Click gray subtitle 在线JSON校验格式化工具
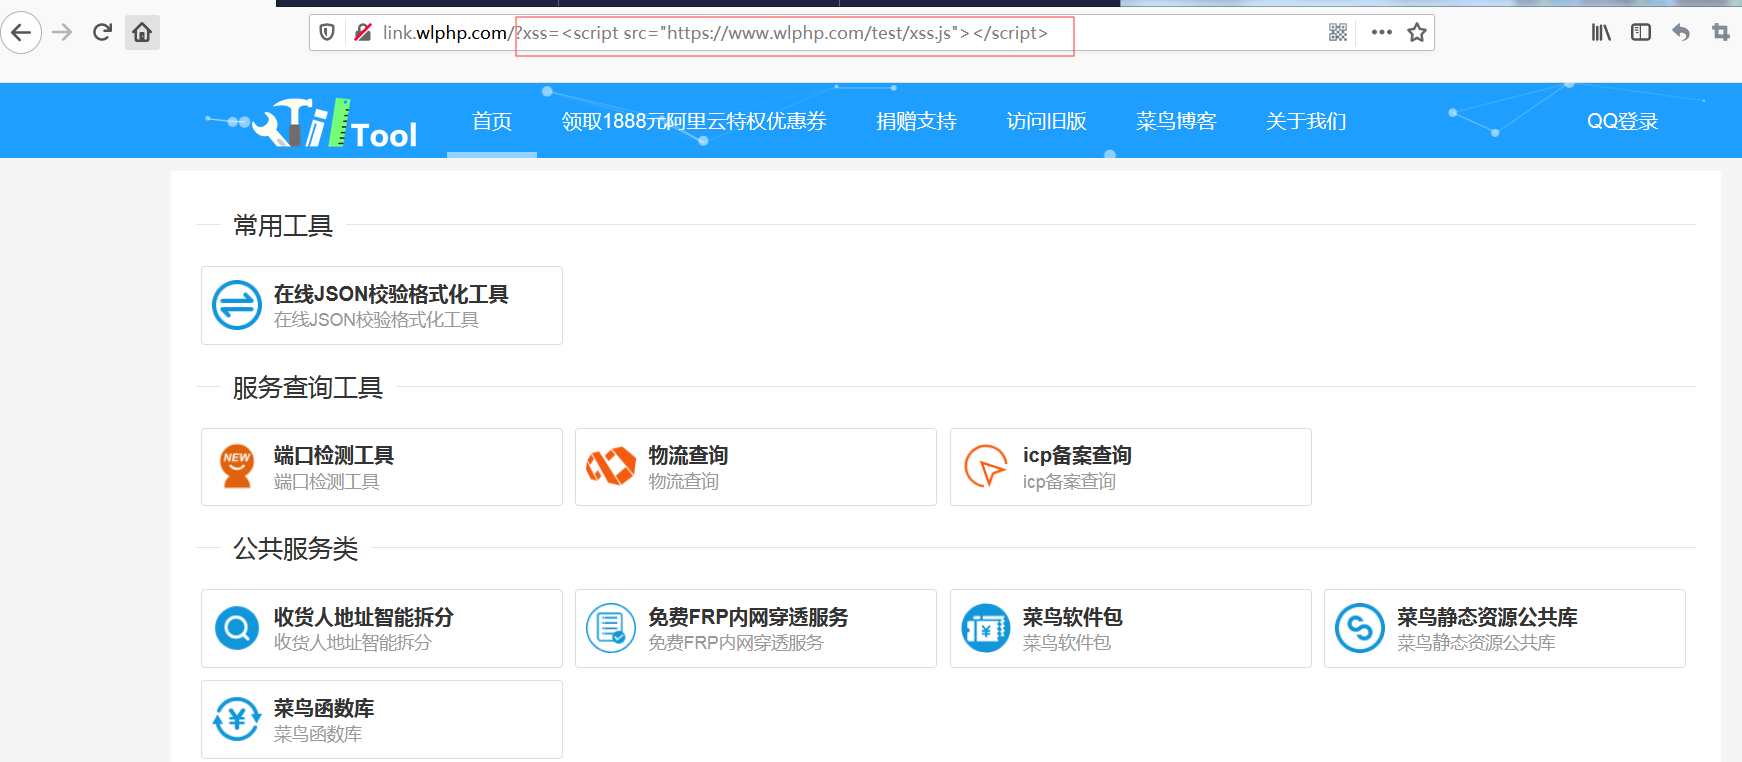This screenshot has height=762, width=1742. tap(376, 320)
